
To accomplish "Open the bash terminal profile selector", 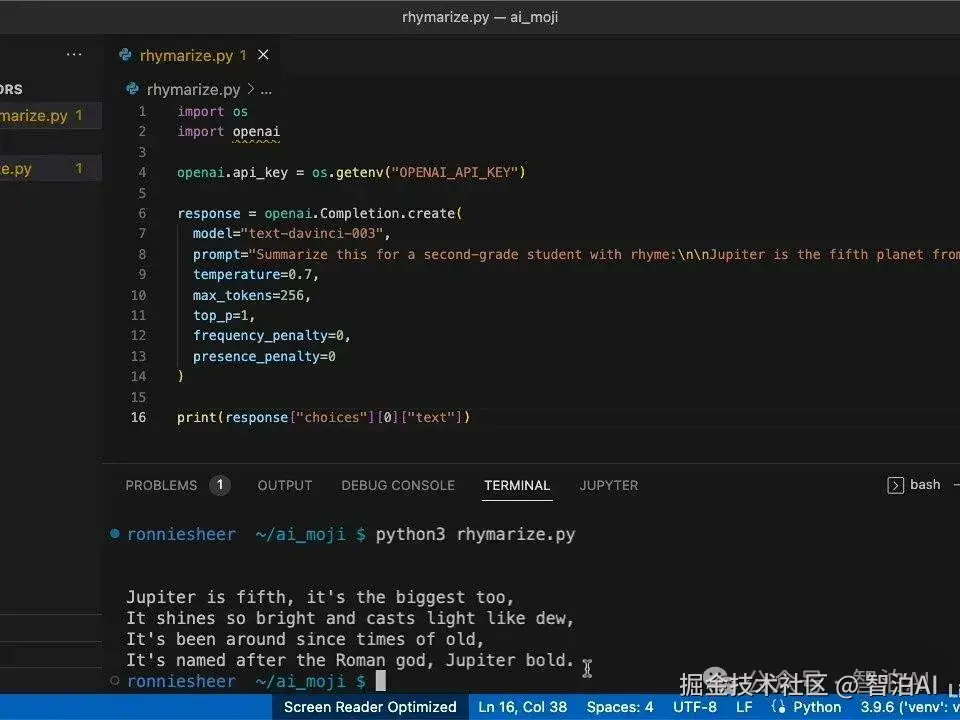I will pyautogui.click(x=925, y=485).
